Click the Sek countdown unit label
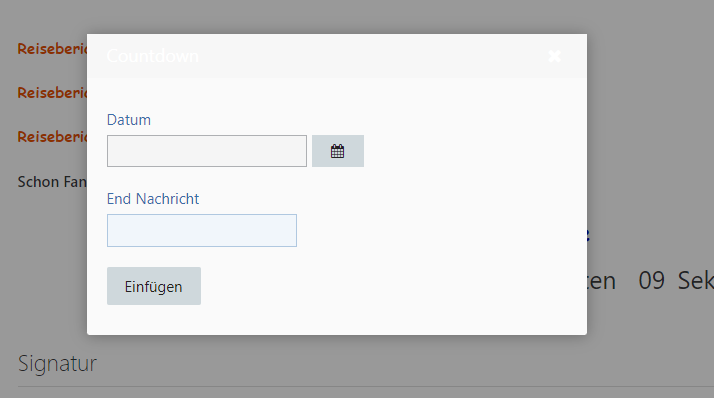The image size is (714, 398). 695,281
